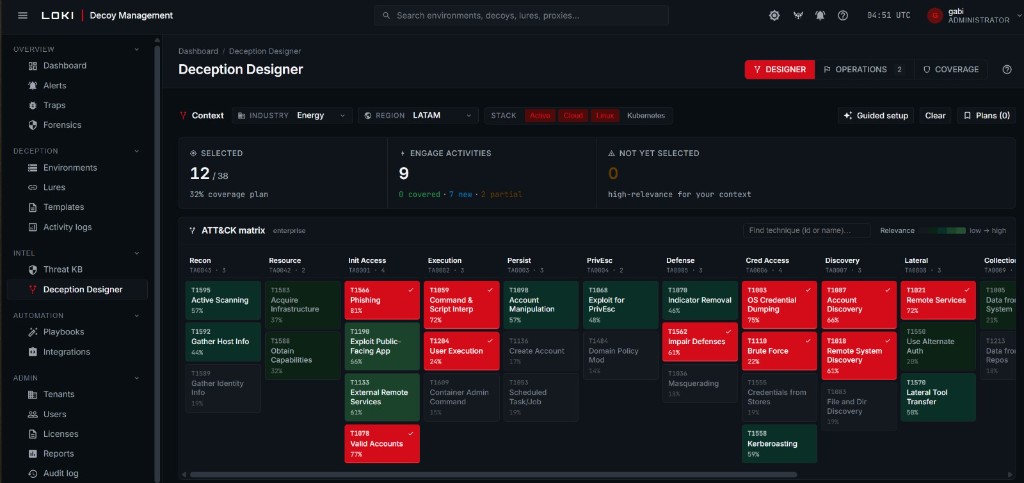1024x483 pixels.
Task: Click gabi's user avatar
Action: (935, 15)
